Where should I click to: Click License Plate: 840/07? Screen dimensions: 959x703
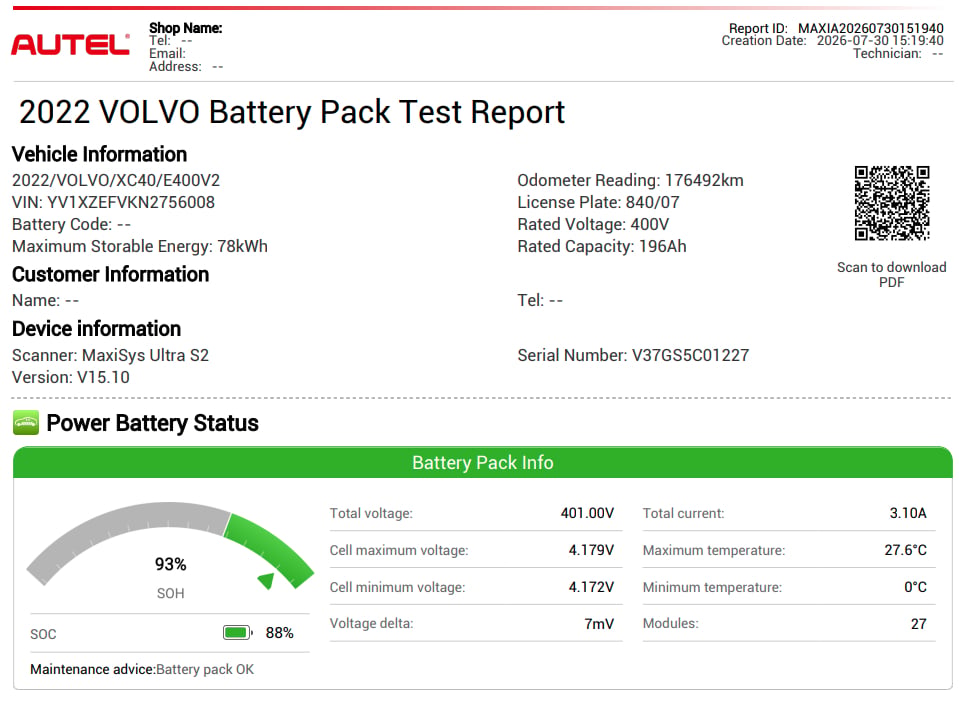tap(598, 203)
